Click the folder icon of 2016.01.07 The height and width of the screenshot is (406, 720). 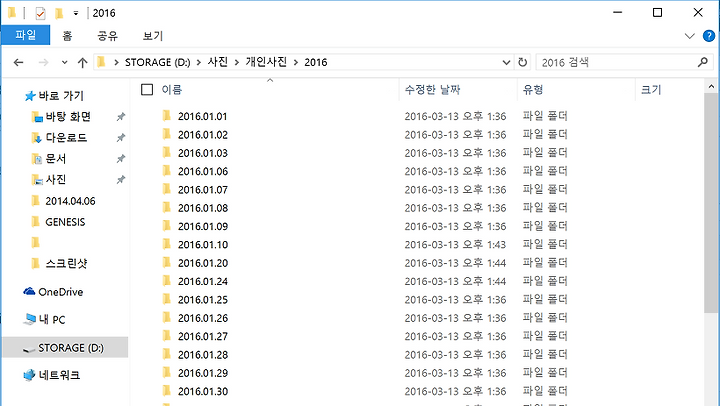click(167, 189)
